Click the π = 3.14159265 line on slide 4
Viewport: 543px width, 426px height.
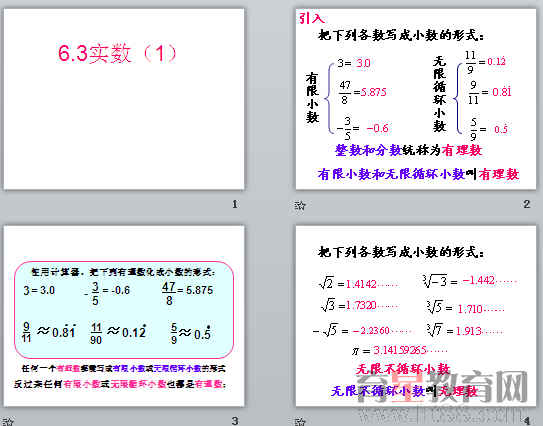pos(399,350)
